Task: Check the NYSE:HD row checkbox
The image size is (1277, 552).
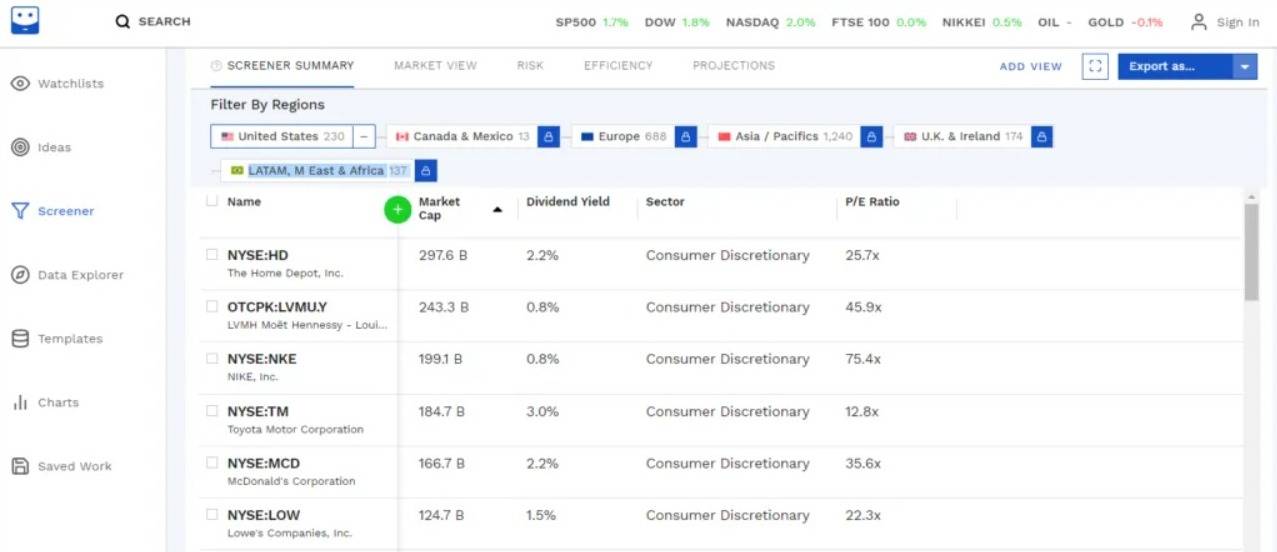Action: pyautogui.click(x=212, y=255)
